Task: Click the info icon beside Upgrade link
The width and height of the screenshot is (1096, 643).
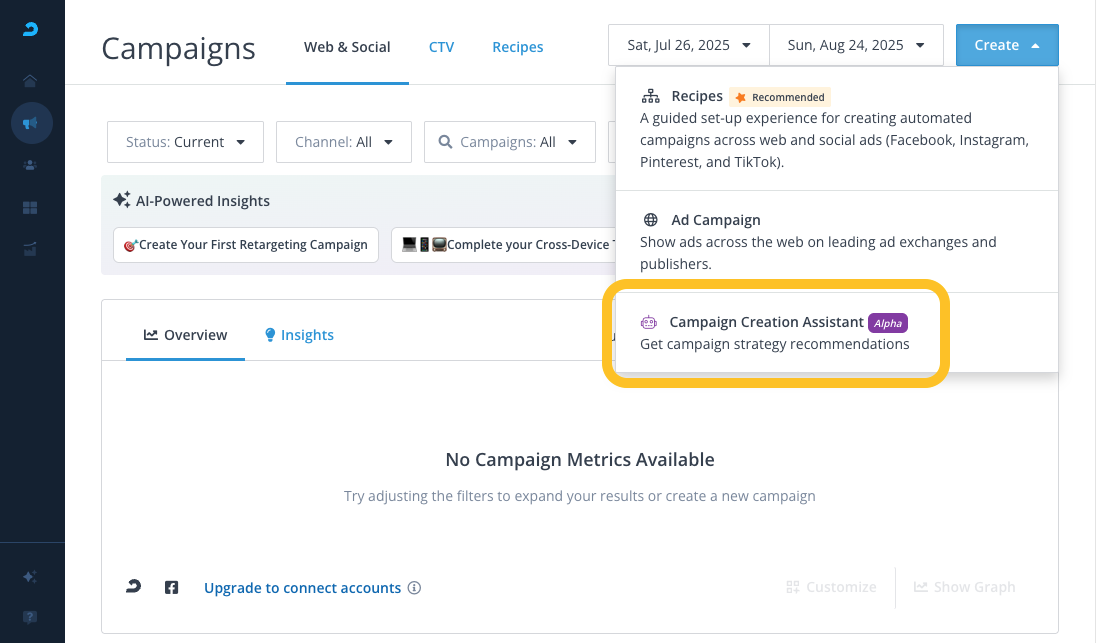Action: [414, 588]
